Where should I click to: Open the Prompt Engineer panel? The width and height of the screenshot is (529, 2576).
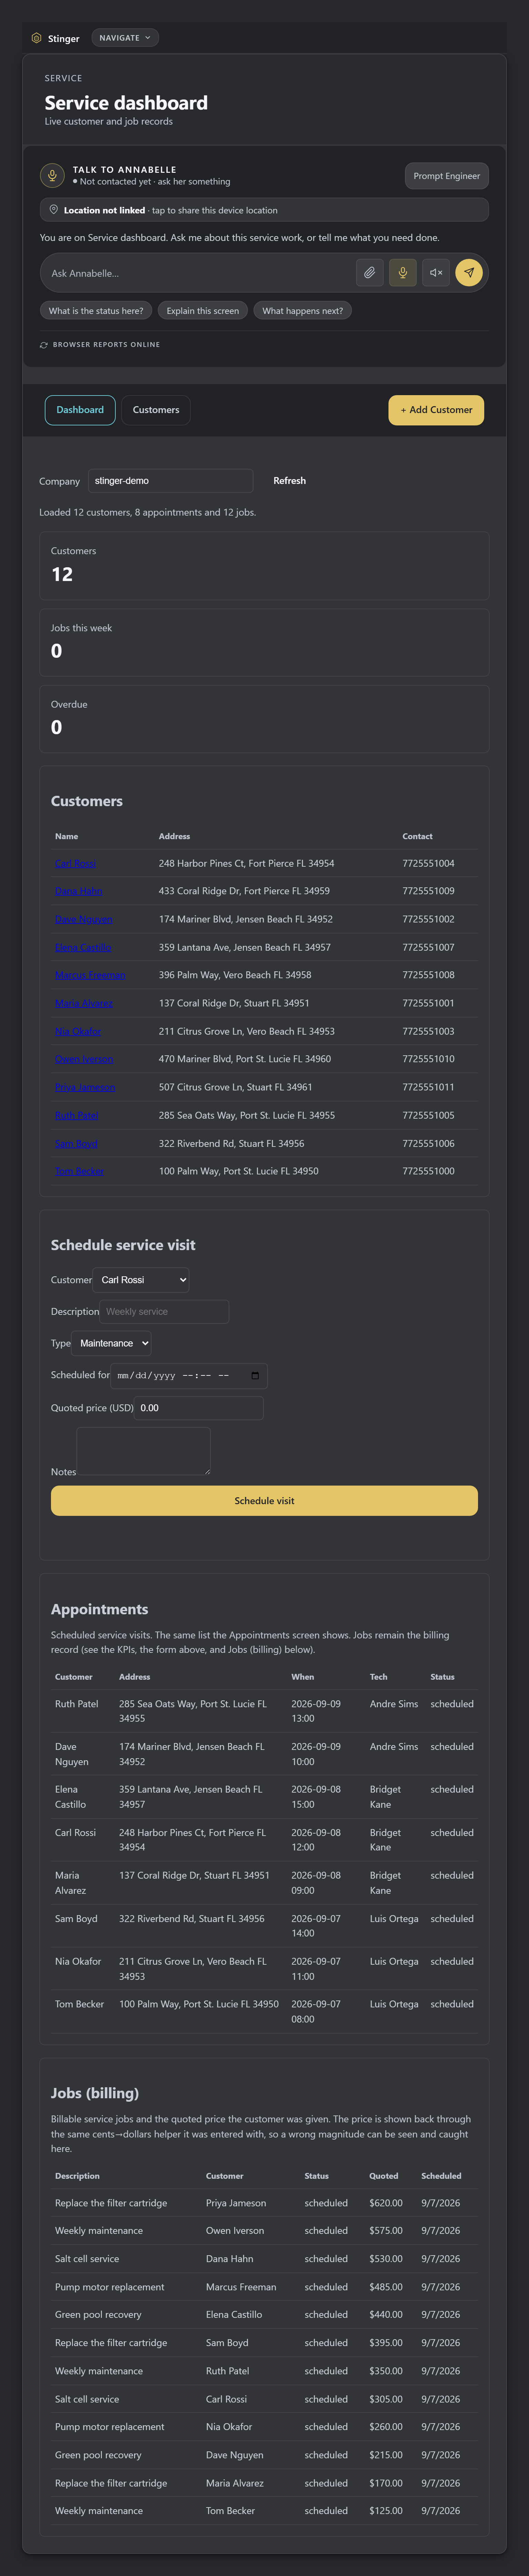(x=447, y=176)
